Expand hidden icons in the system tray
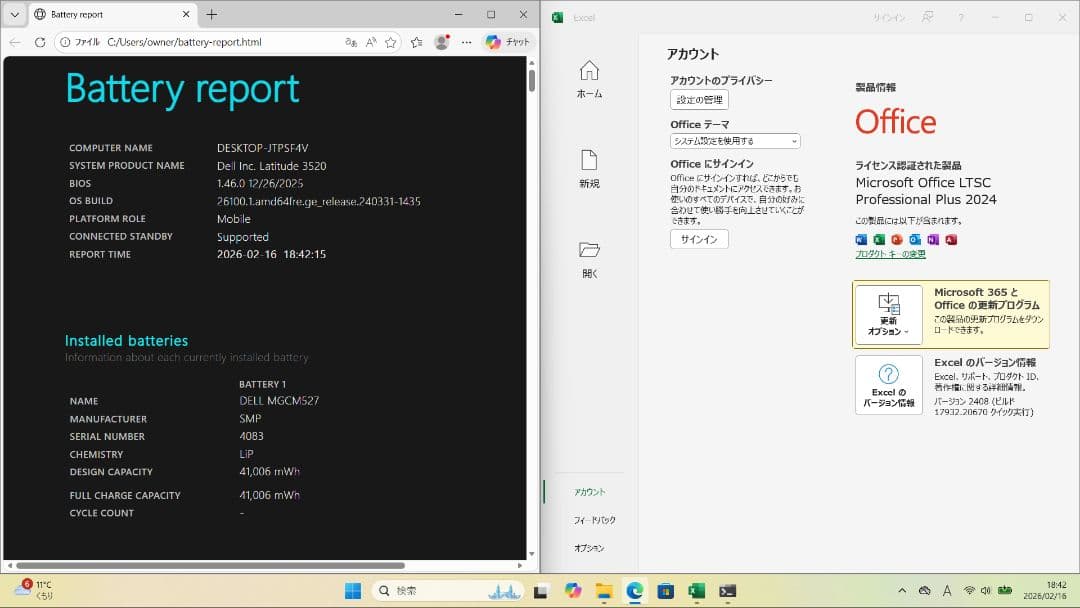1080x608 pixels. (x=901, y=590)
